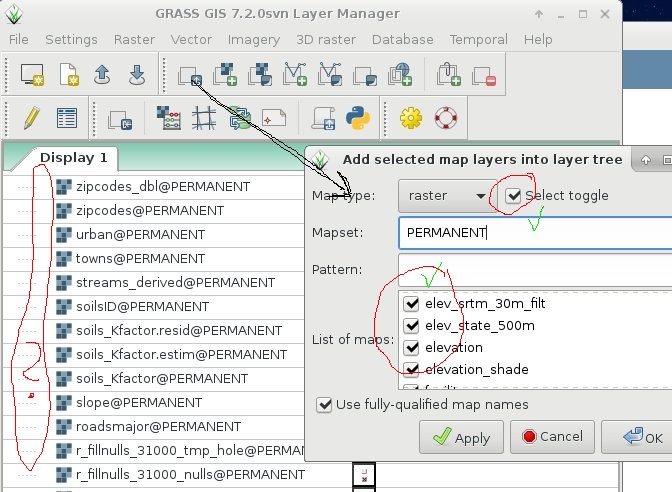This screenshot has width=672, height=492.
Task: Save workspace with the down-arrow icon
Action: (x=137, y=75)
